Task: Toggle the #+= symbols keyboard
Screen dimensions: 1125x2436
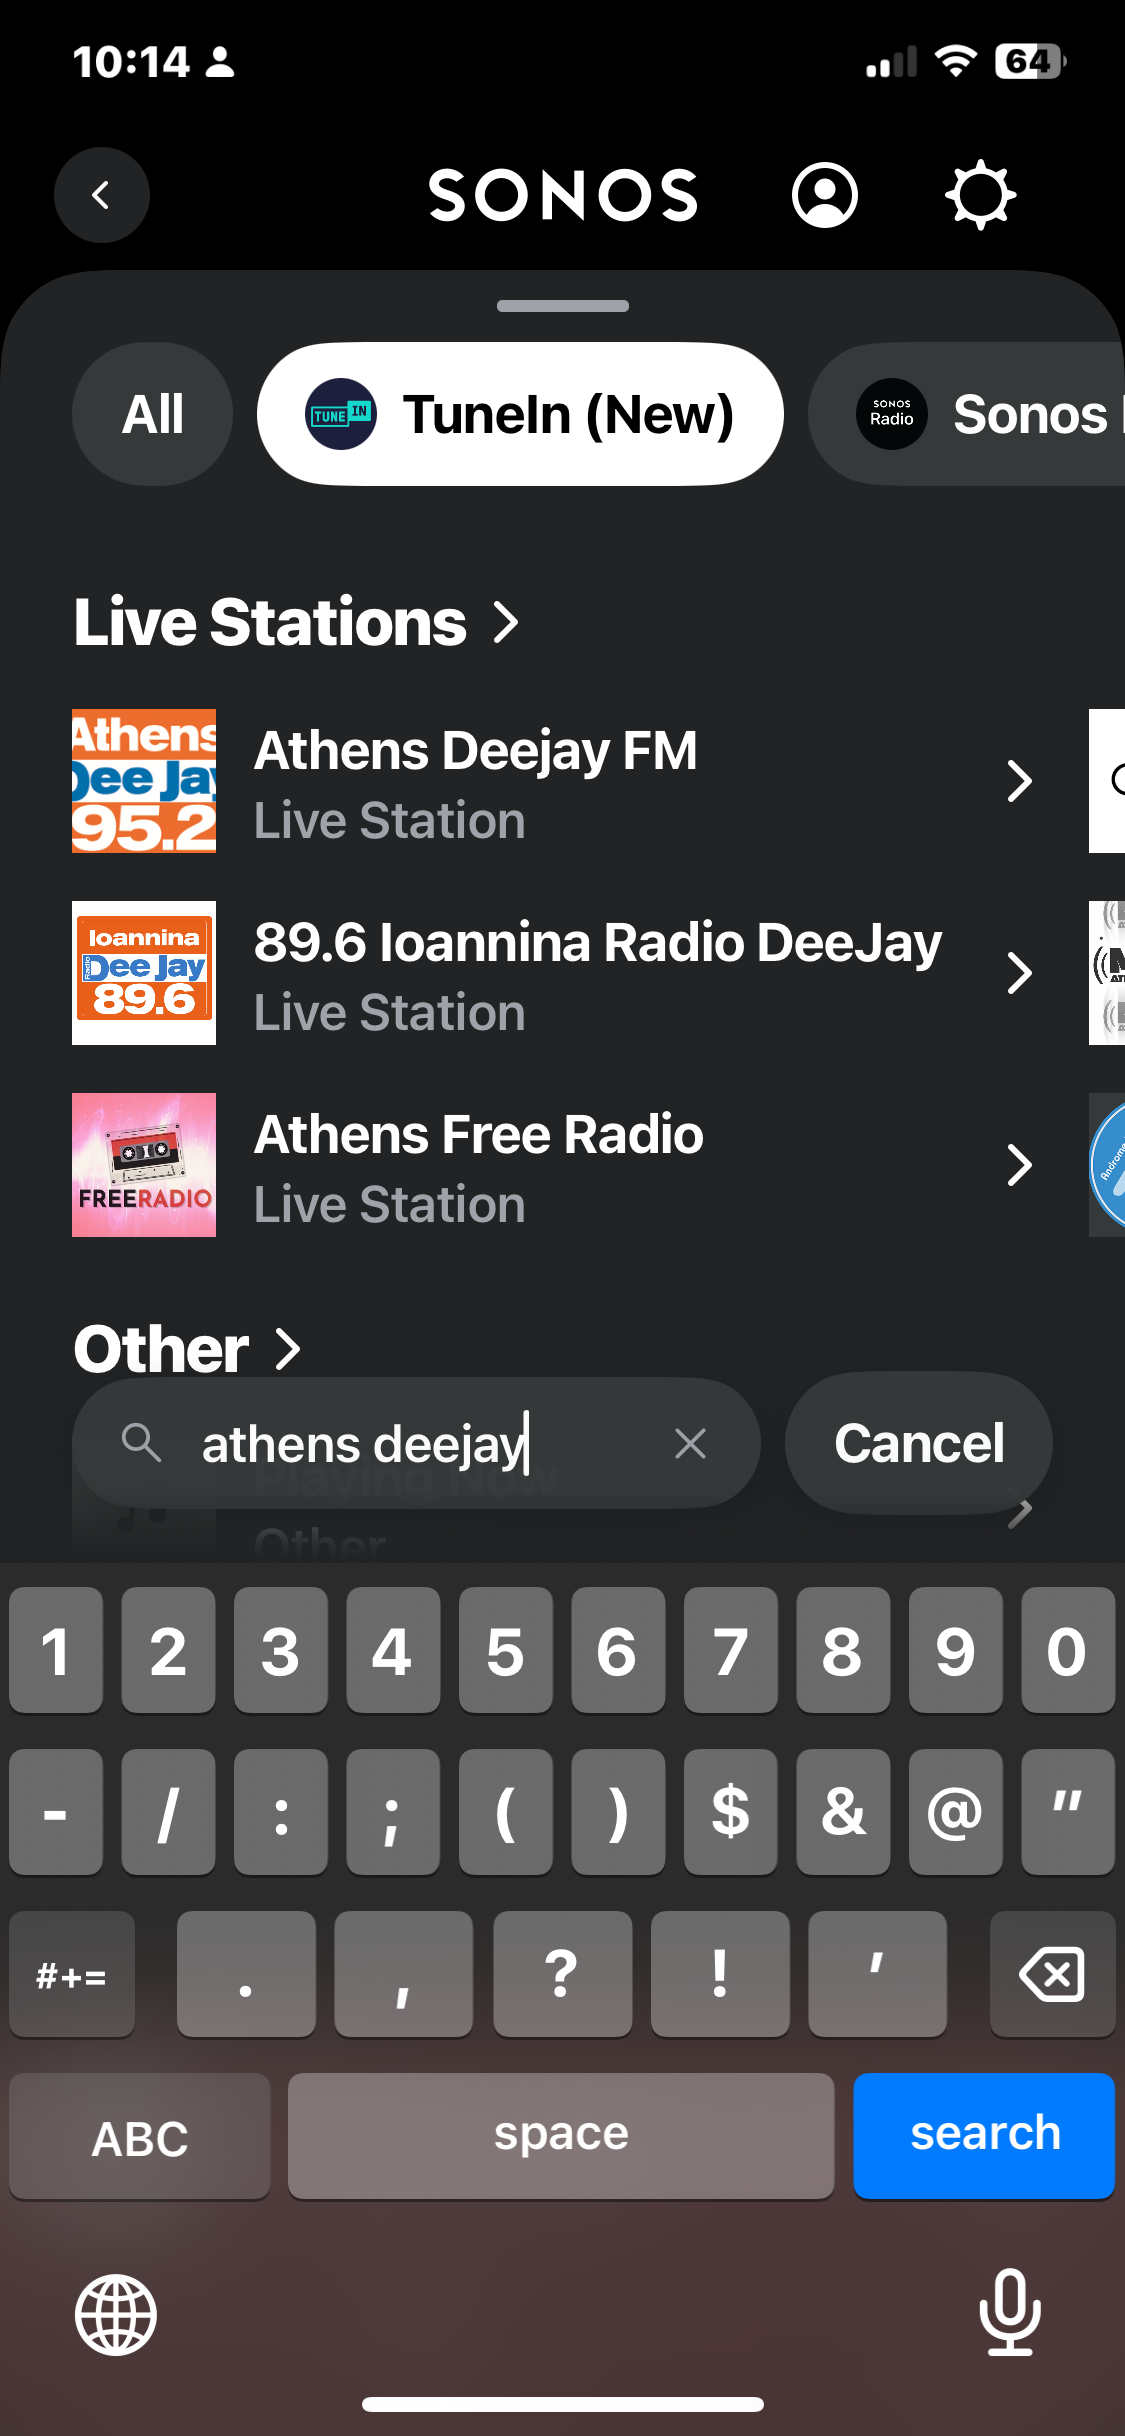Action: click(x=72, y=1975)
